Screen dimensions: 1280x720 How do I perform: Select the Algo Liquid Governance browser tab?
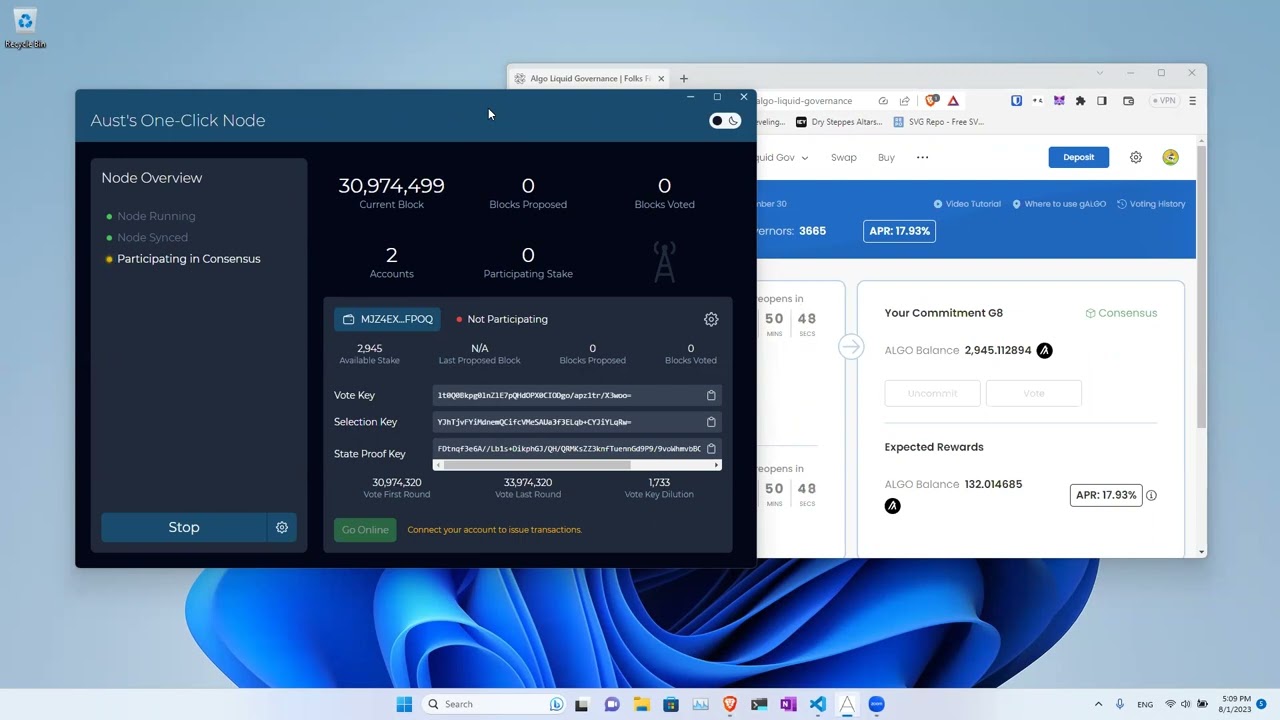pos(588,78)
